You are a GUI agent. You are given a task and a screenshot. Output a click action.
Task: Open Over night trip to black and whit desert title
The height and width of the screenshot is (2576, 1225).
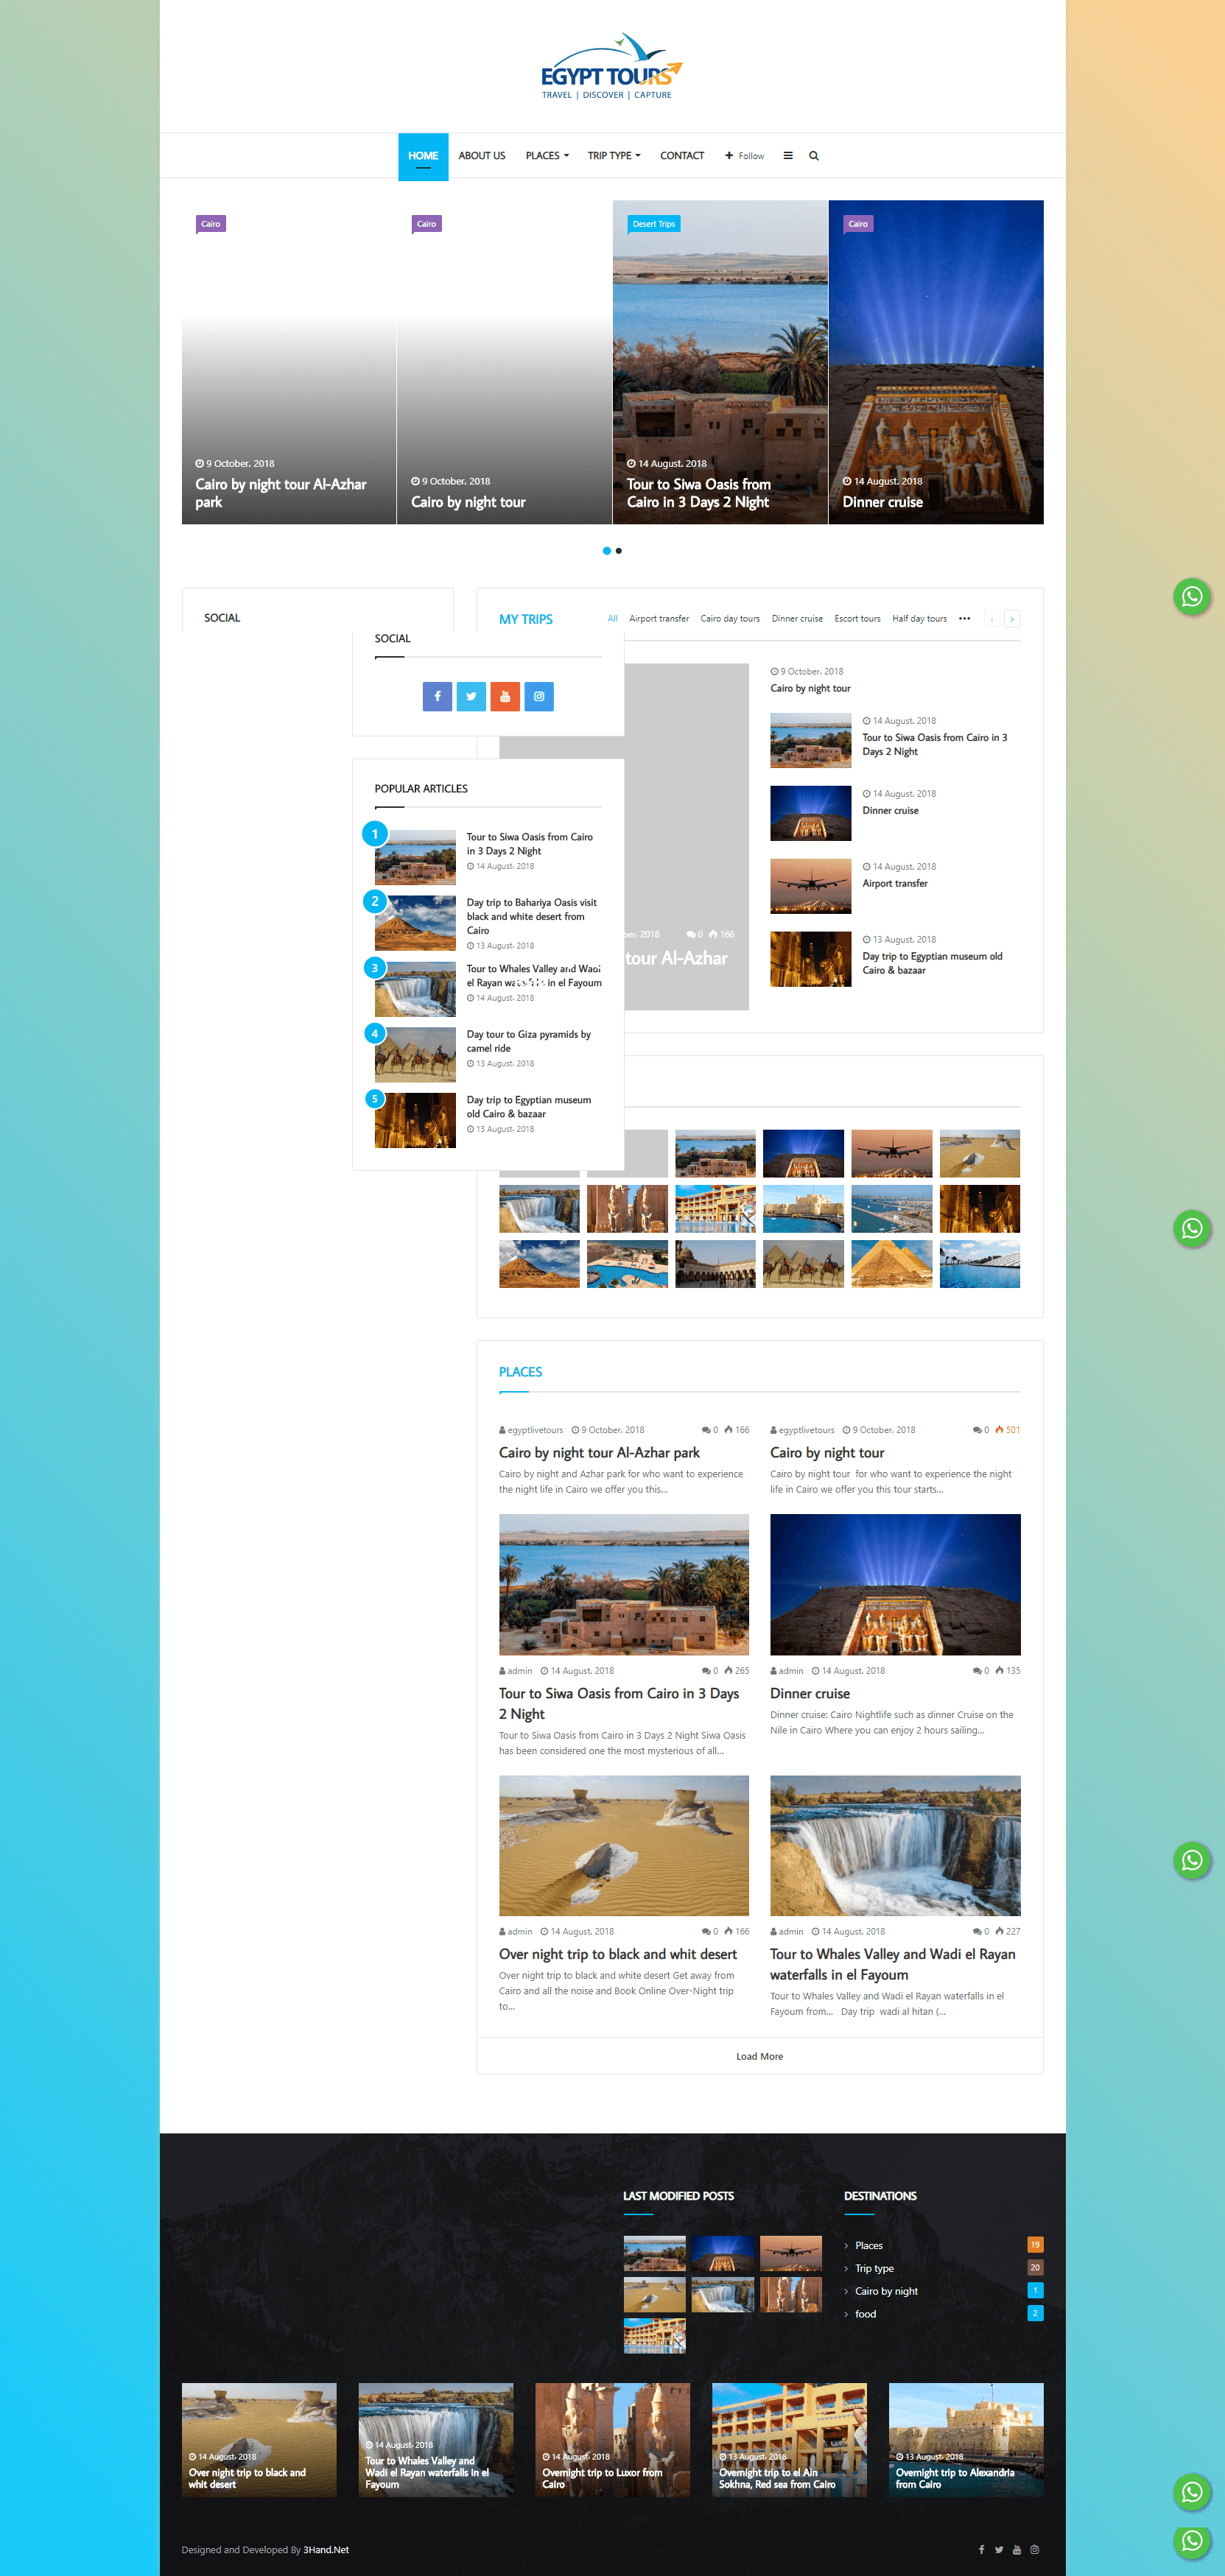click(618, 1954)
